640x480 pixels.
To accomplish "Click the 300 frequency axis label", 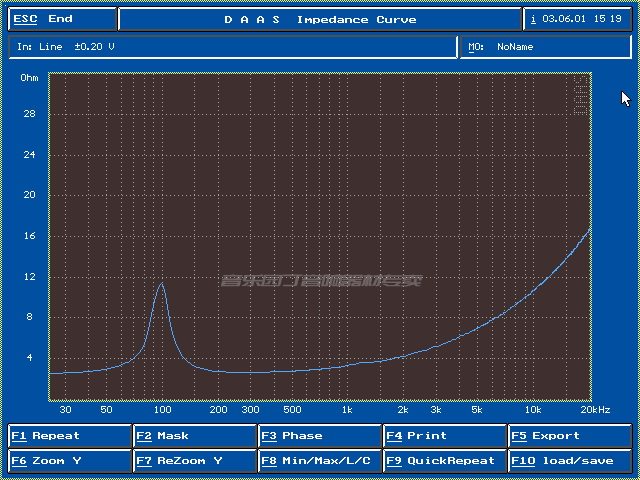I will point(251,409).
